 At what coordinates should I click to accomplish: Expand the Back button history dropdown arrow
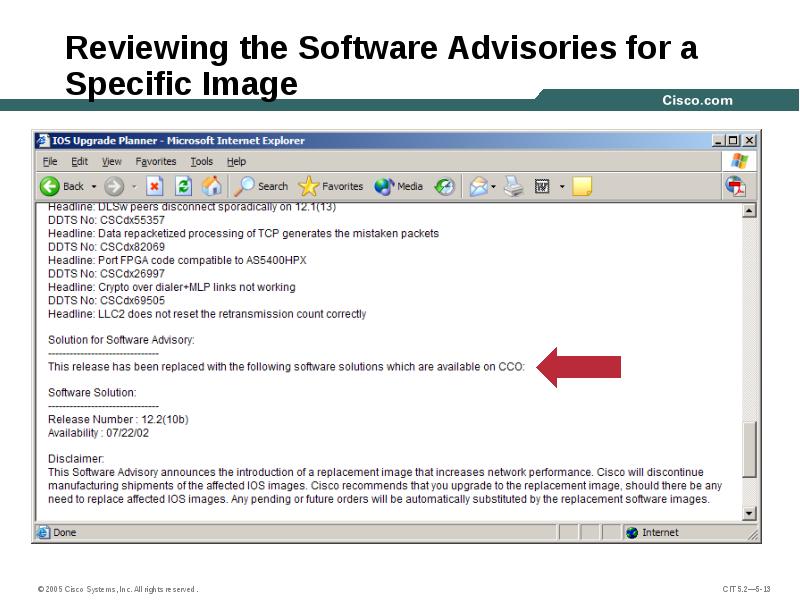(94, 187)
